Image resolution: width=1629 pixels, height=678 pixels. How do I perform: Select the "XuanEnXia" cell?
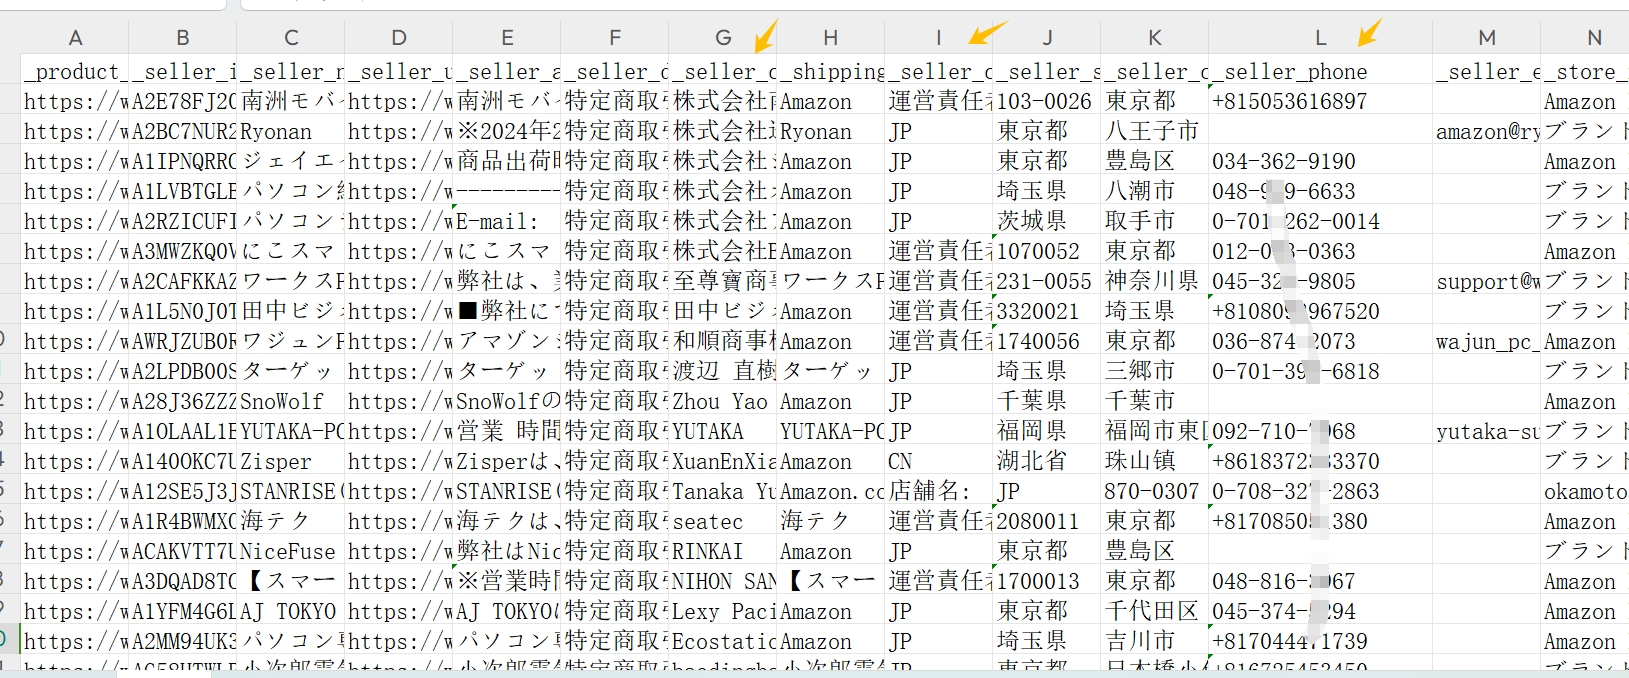[x=723, y=461]
